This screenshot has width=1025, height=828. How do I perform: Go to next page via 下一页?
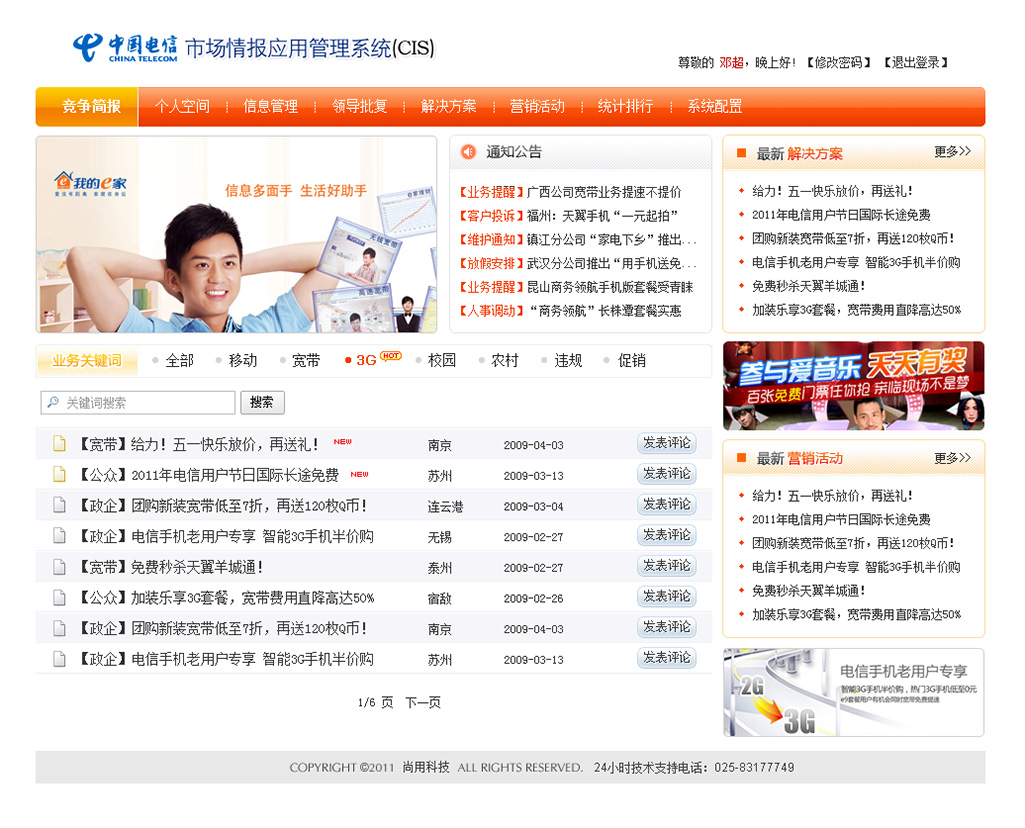tap(422, 703)
